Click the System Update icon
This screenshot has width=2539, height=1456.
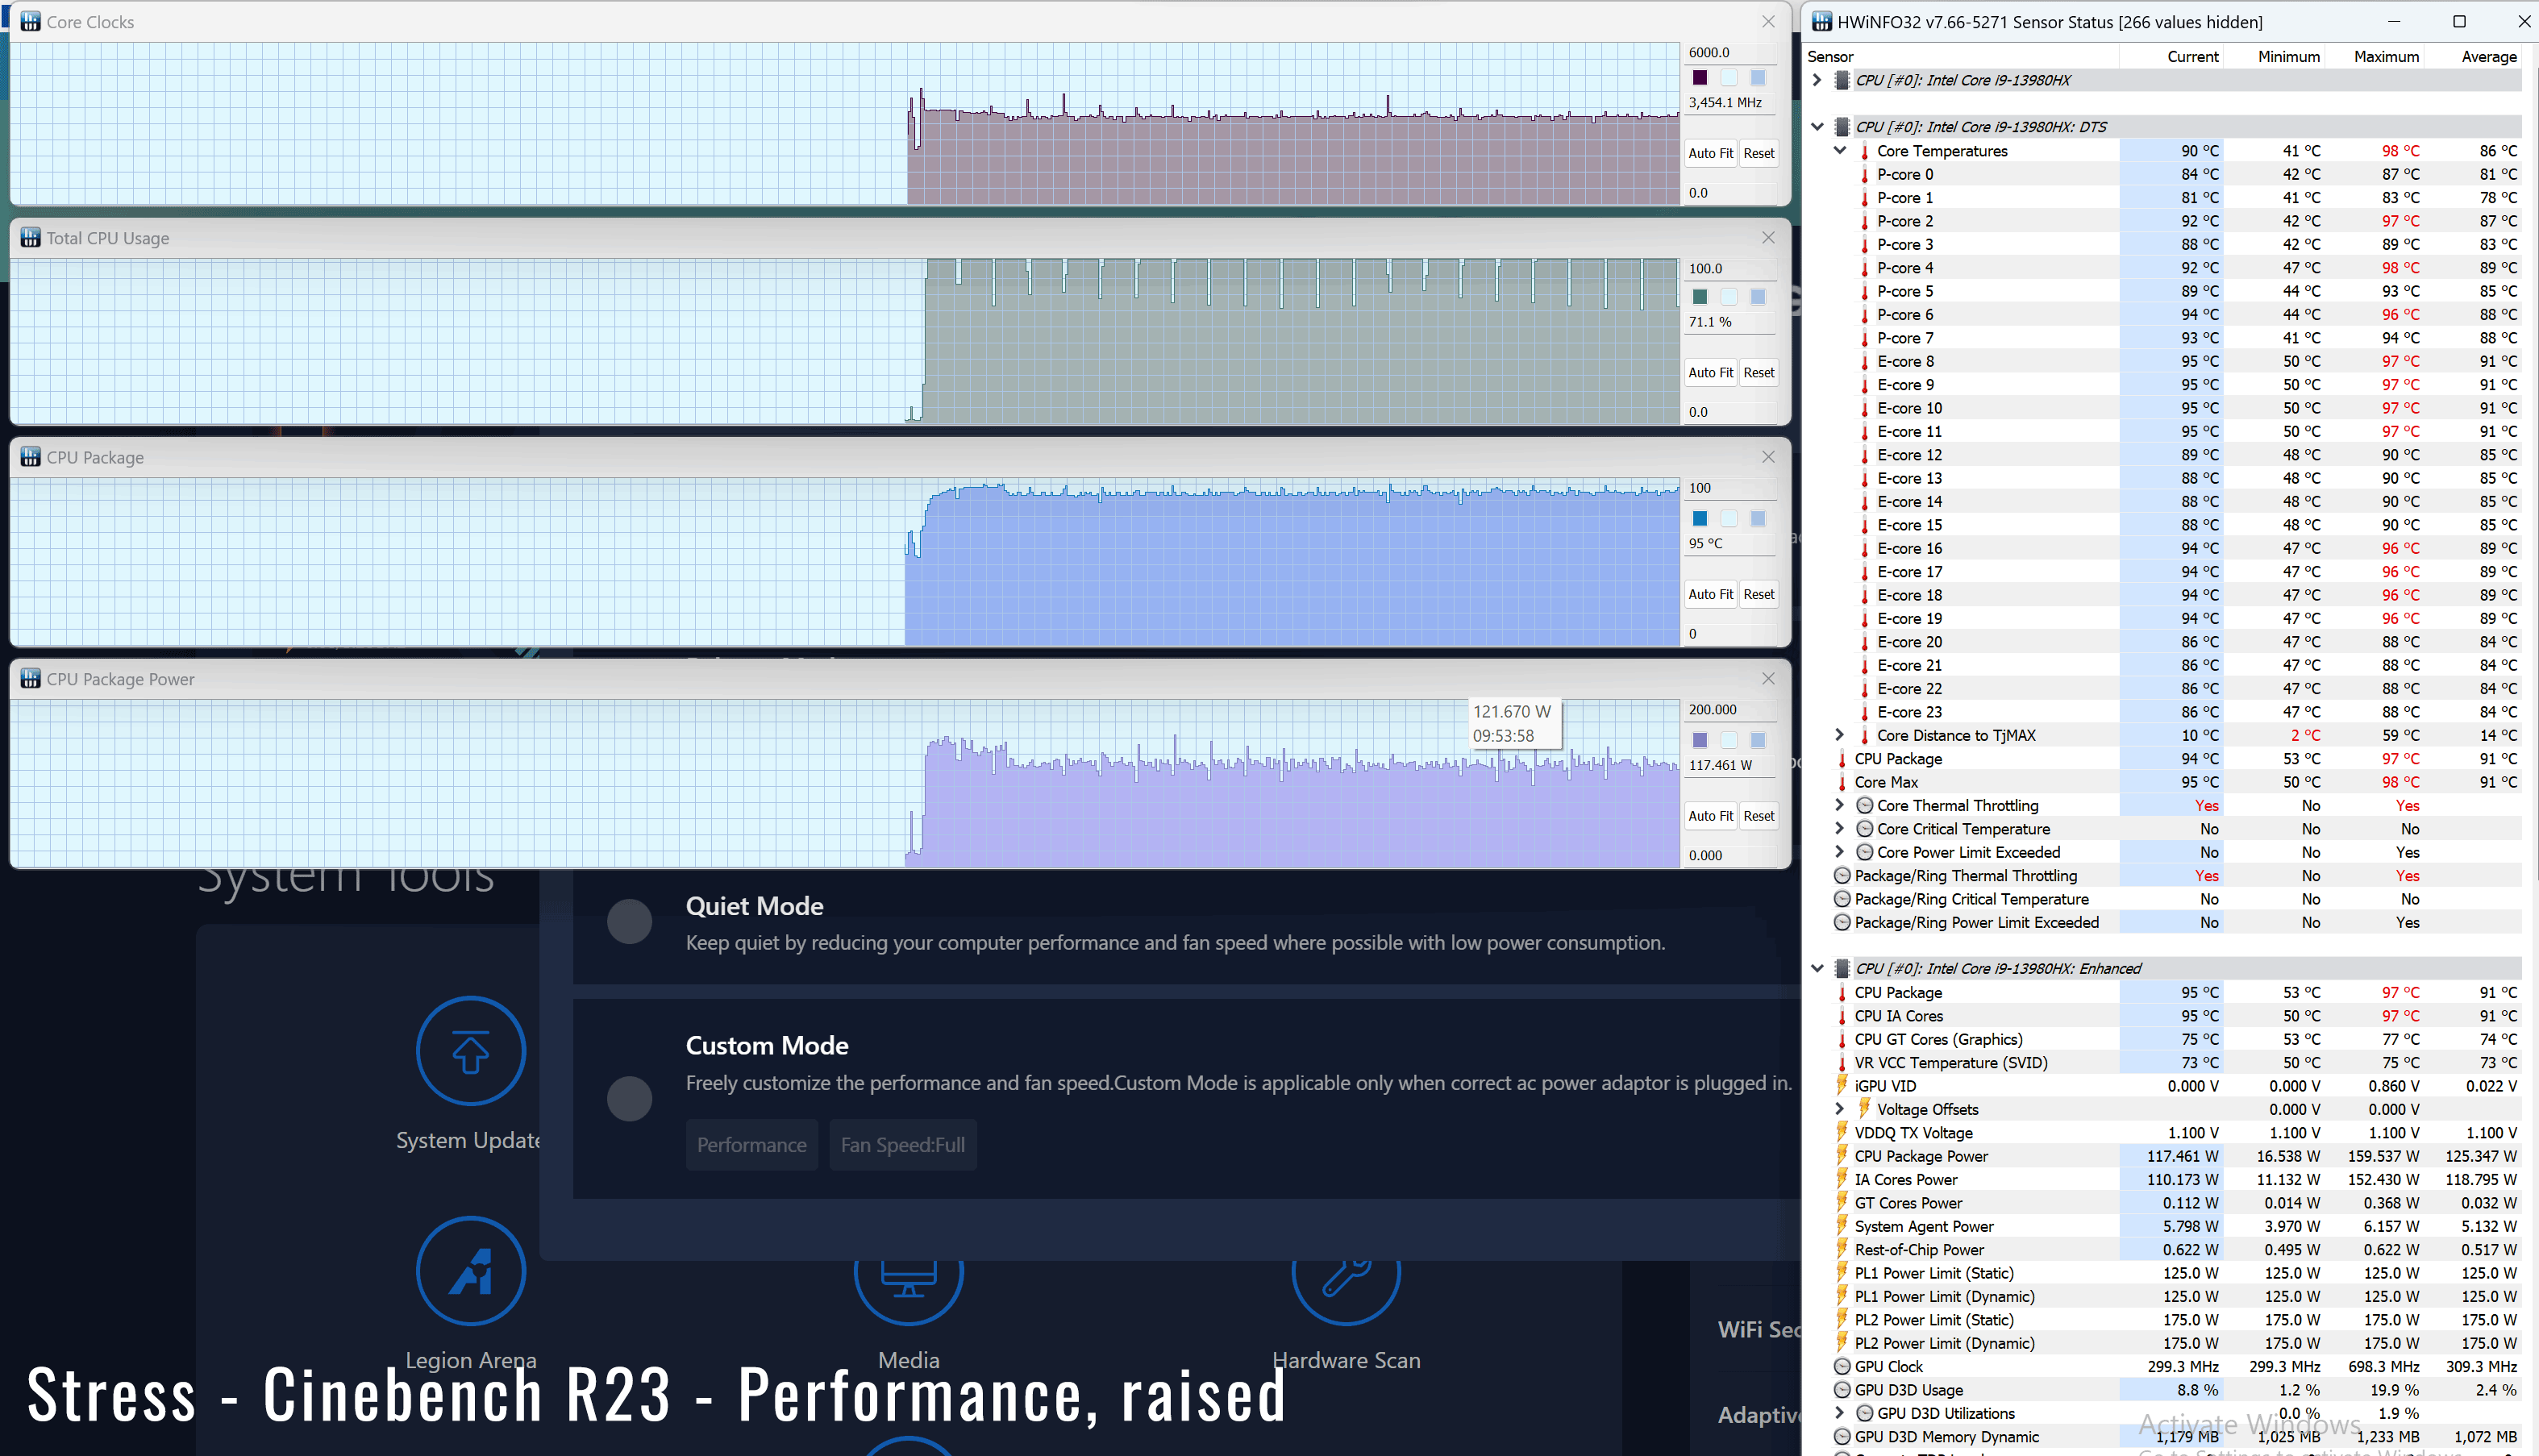[470, 1051]
